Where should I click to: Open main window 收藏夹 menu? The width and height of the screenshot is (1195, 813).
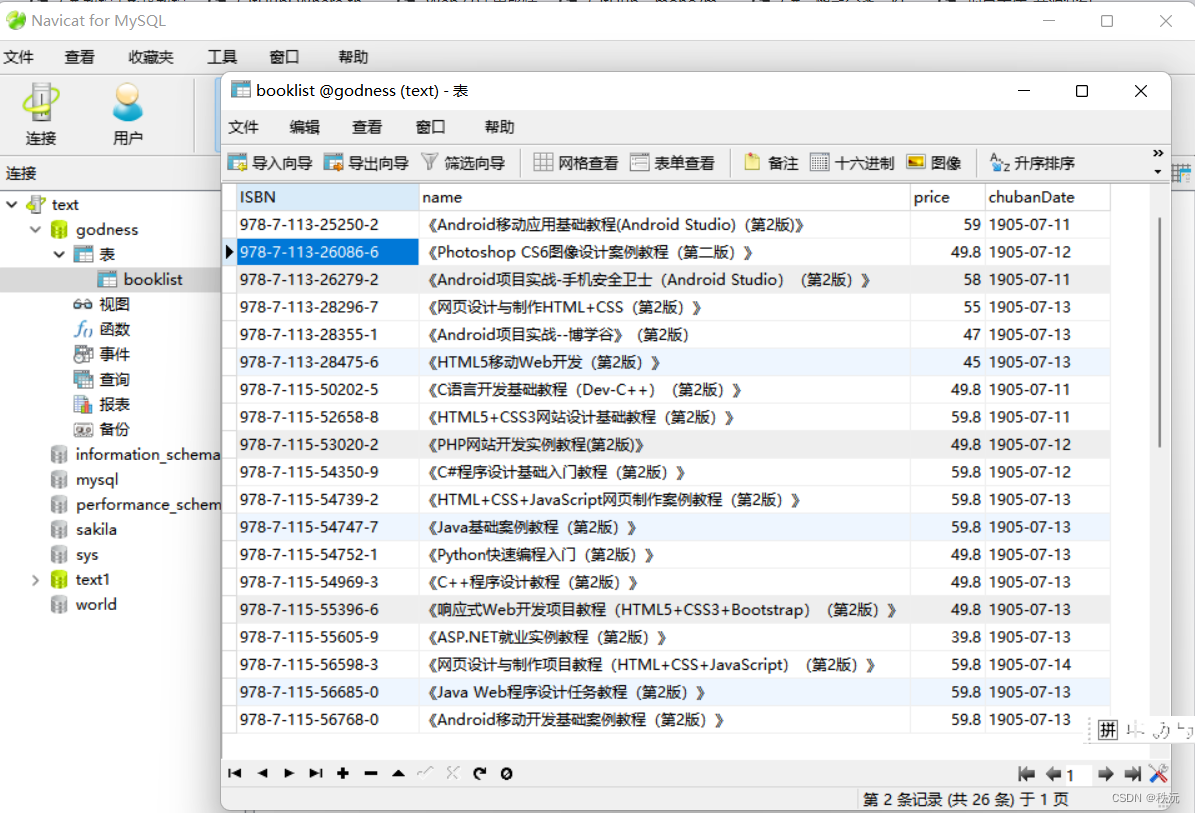coord(151,57)
